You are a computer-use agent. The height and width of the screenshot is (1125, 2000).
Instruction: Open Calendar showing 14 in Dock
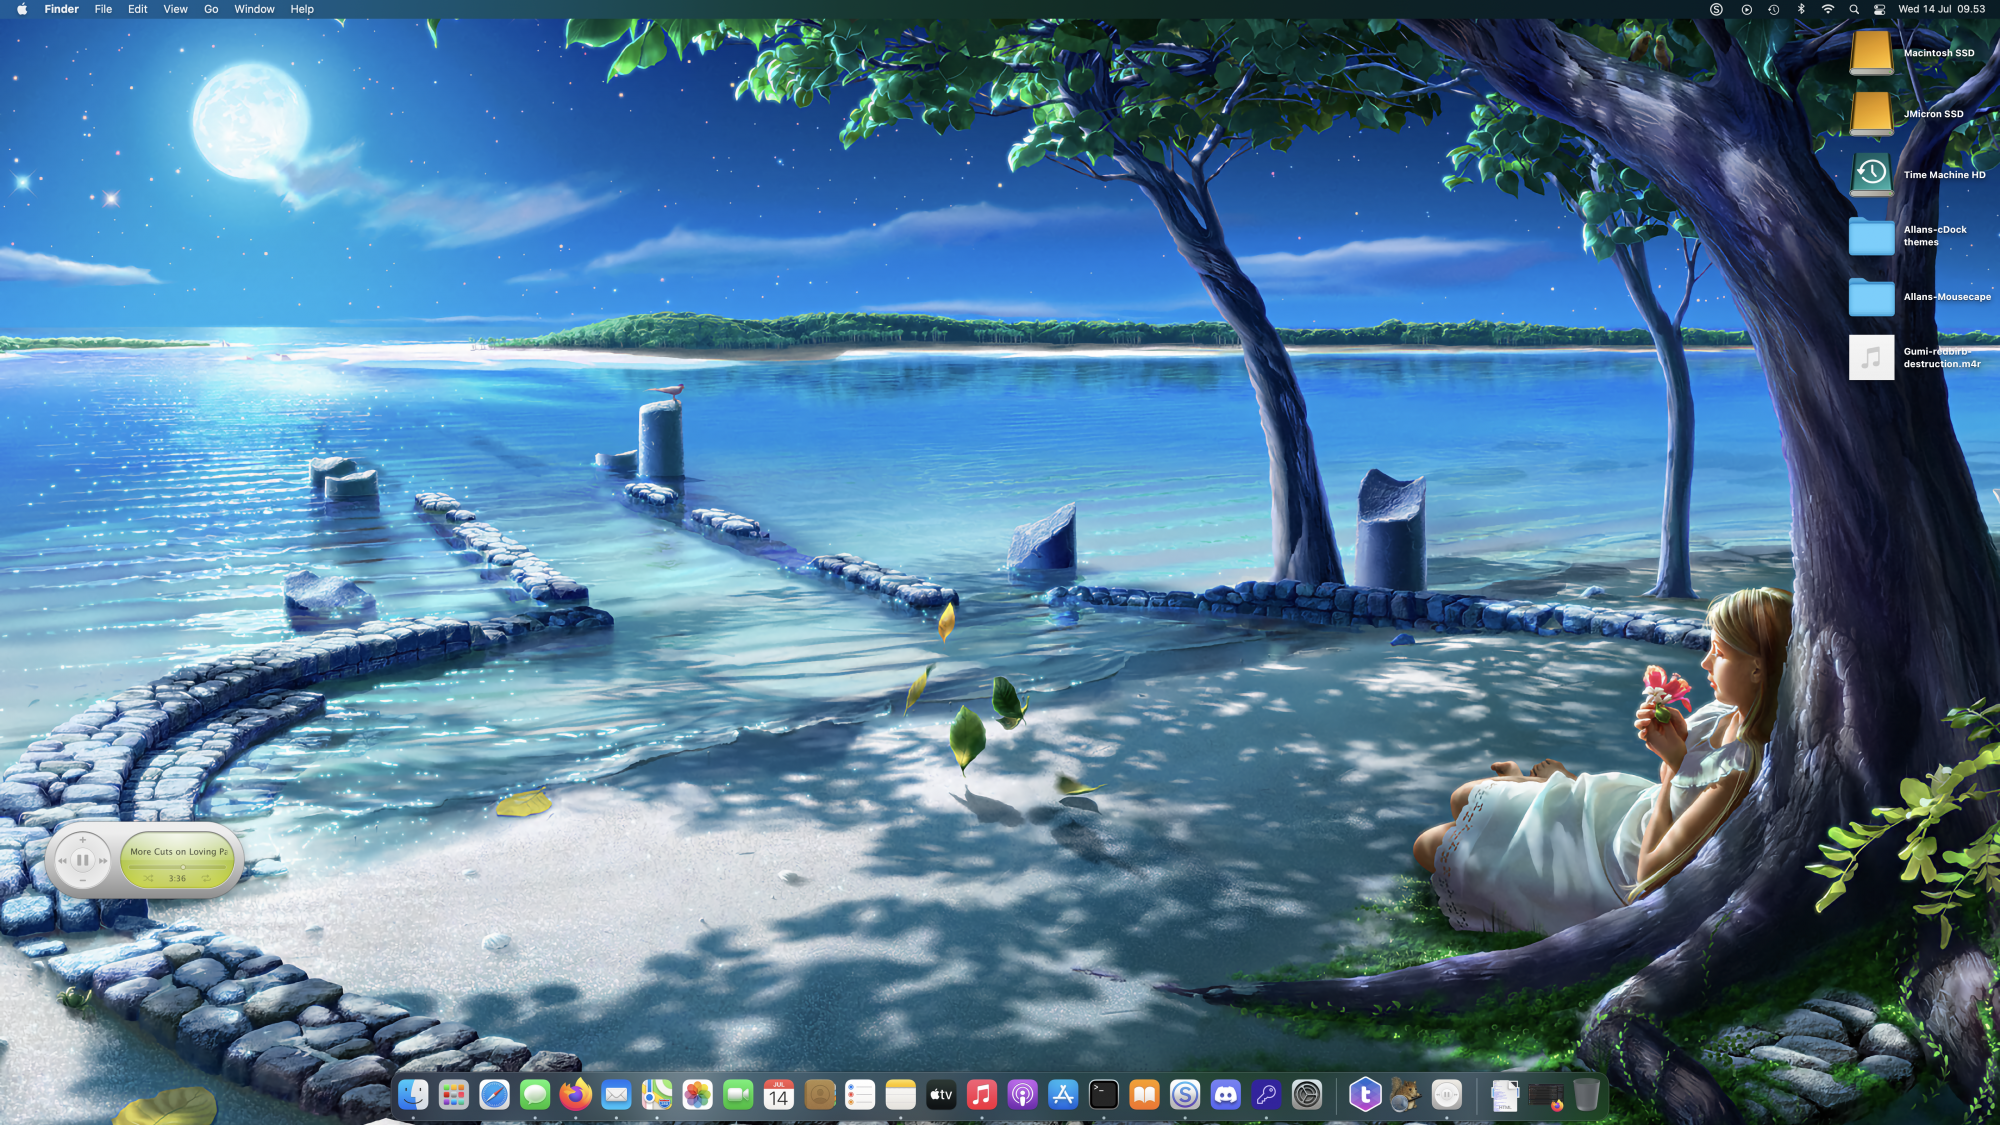778,1095
